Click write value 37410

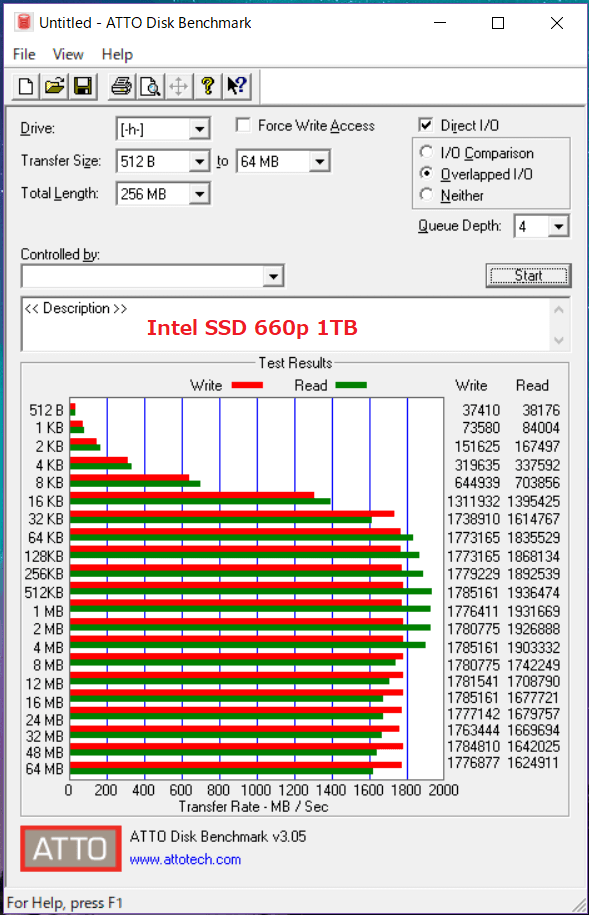click(x=481, y=410)
